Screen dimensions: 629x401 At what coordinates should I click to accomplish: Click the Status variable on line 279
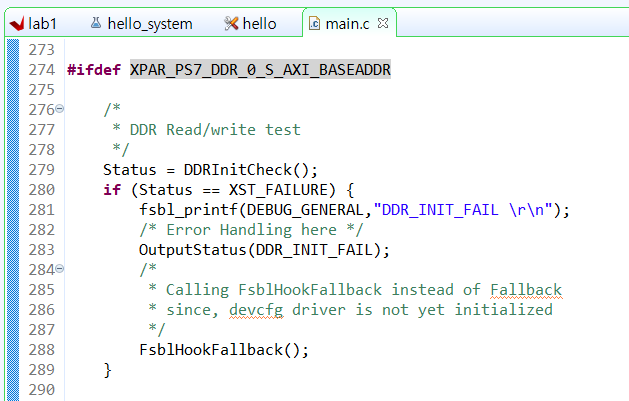click(130, 170)
